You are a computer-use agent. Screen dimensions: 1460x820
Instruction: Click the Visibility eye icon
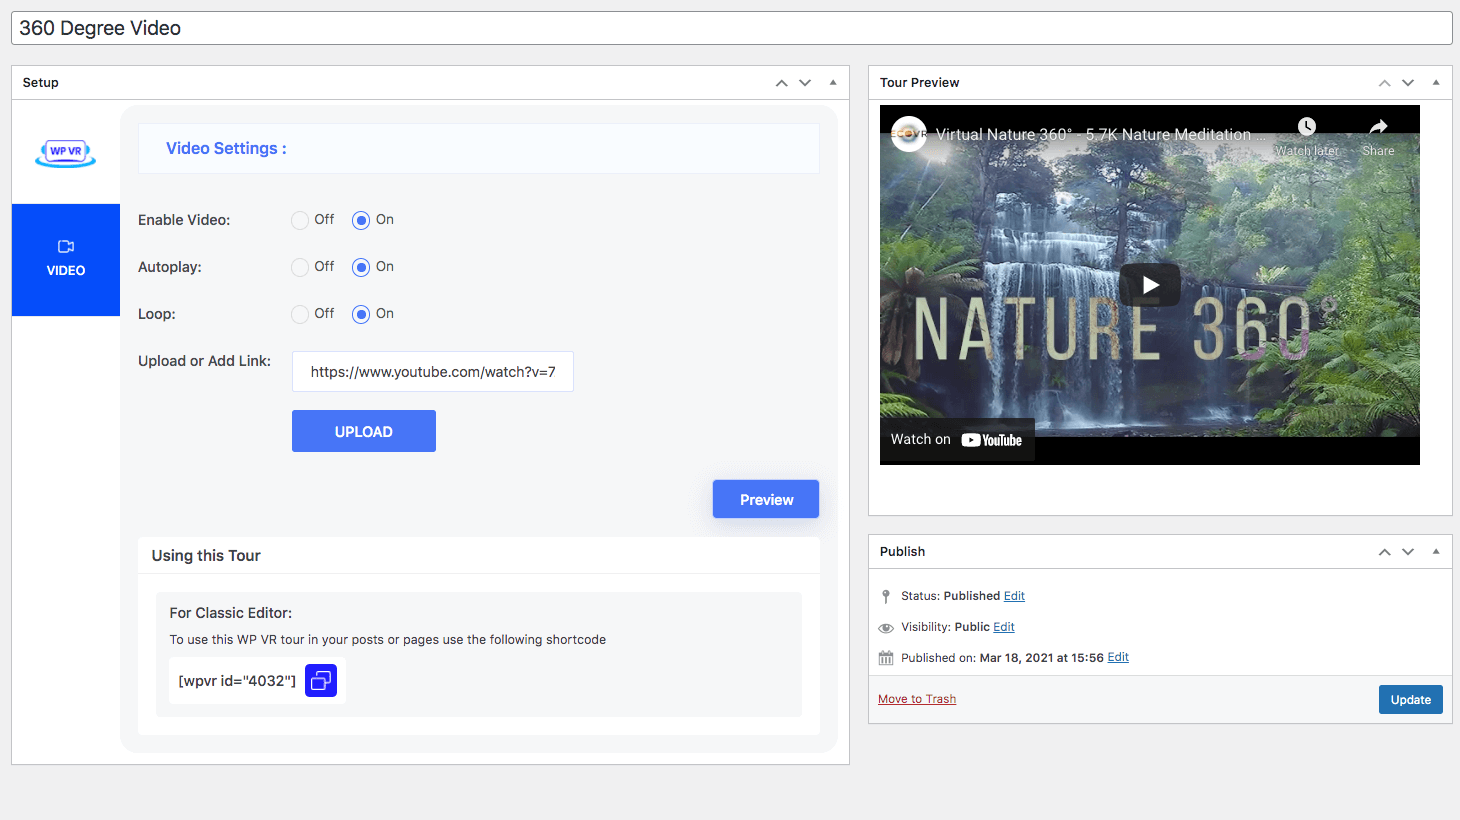[x=886, y=628]
